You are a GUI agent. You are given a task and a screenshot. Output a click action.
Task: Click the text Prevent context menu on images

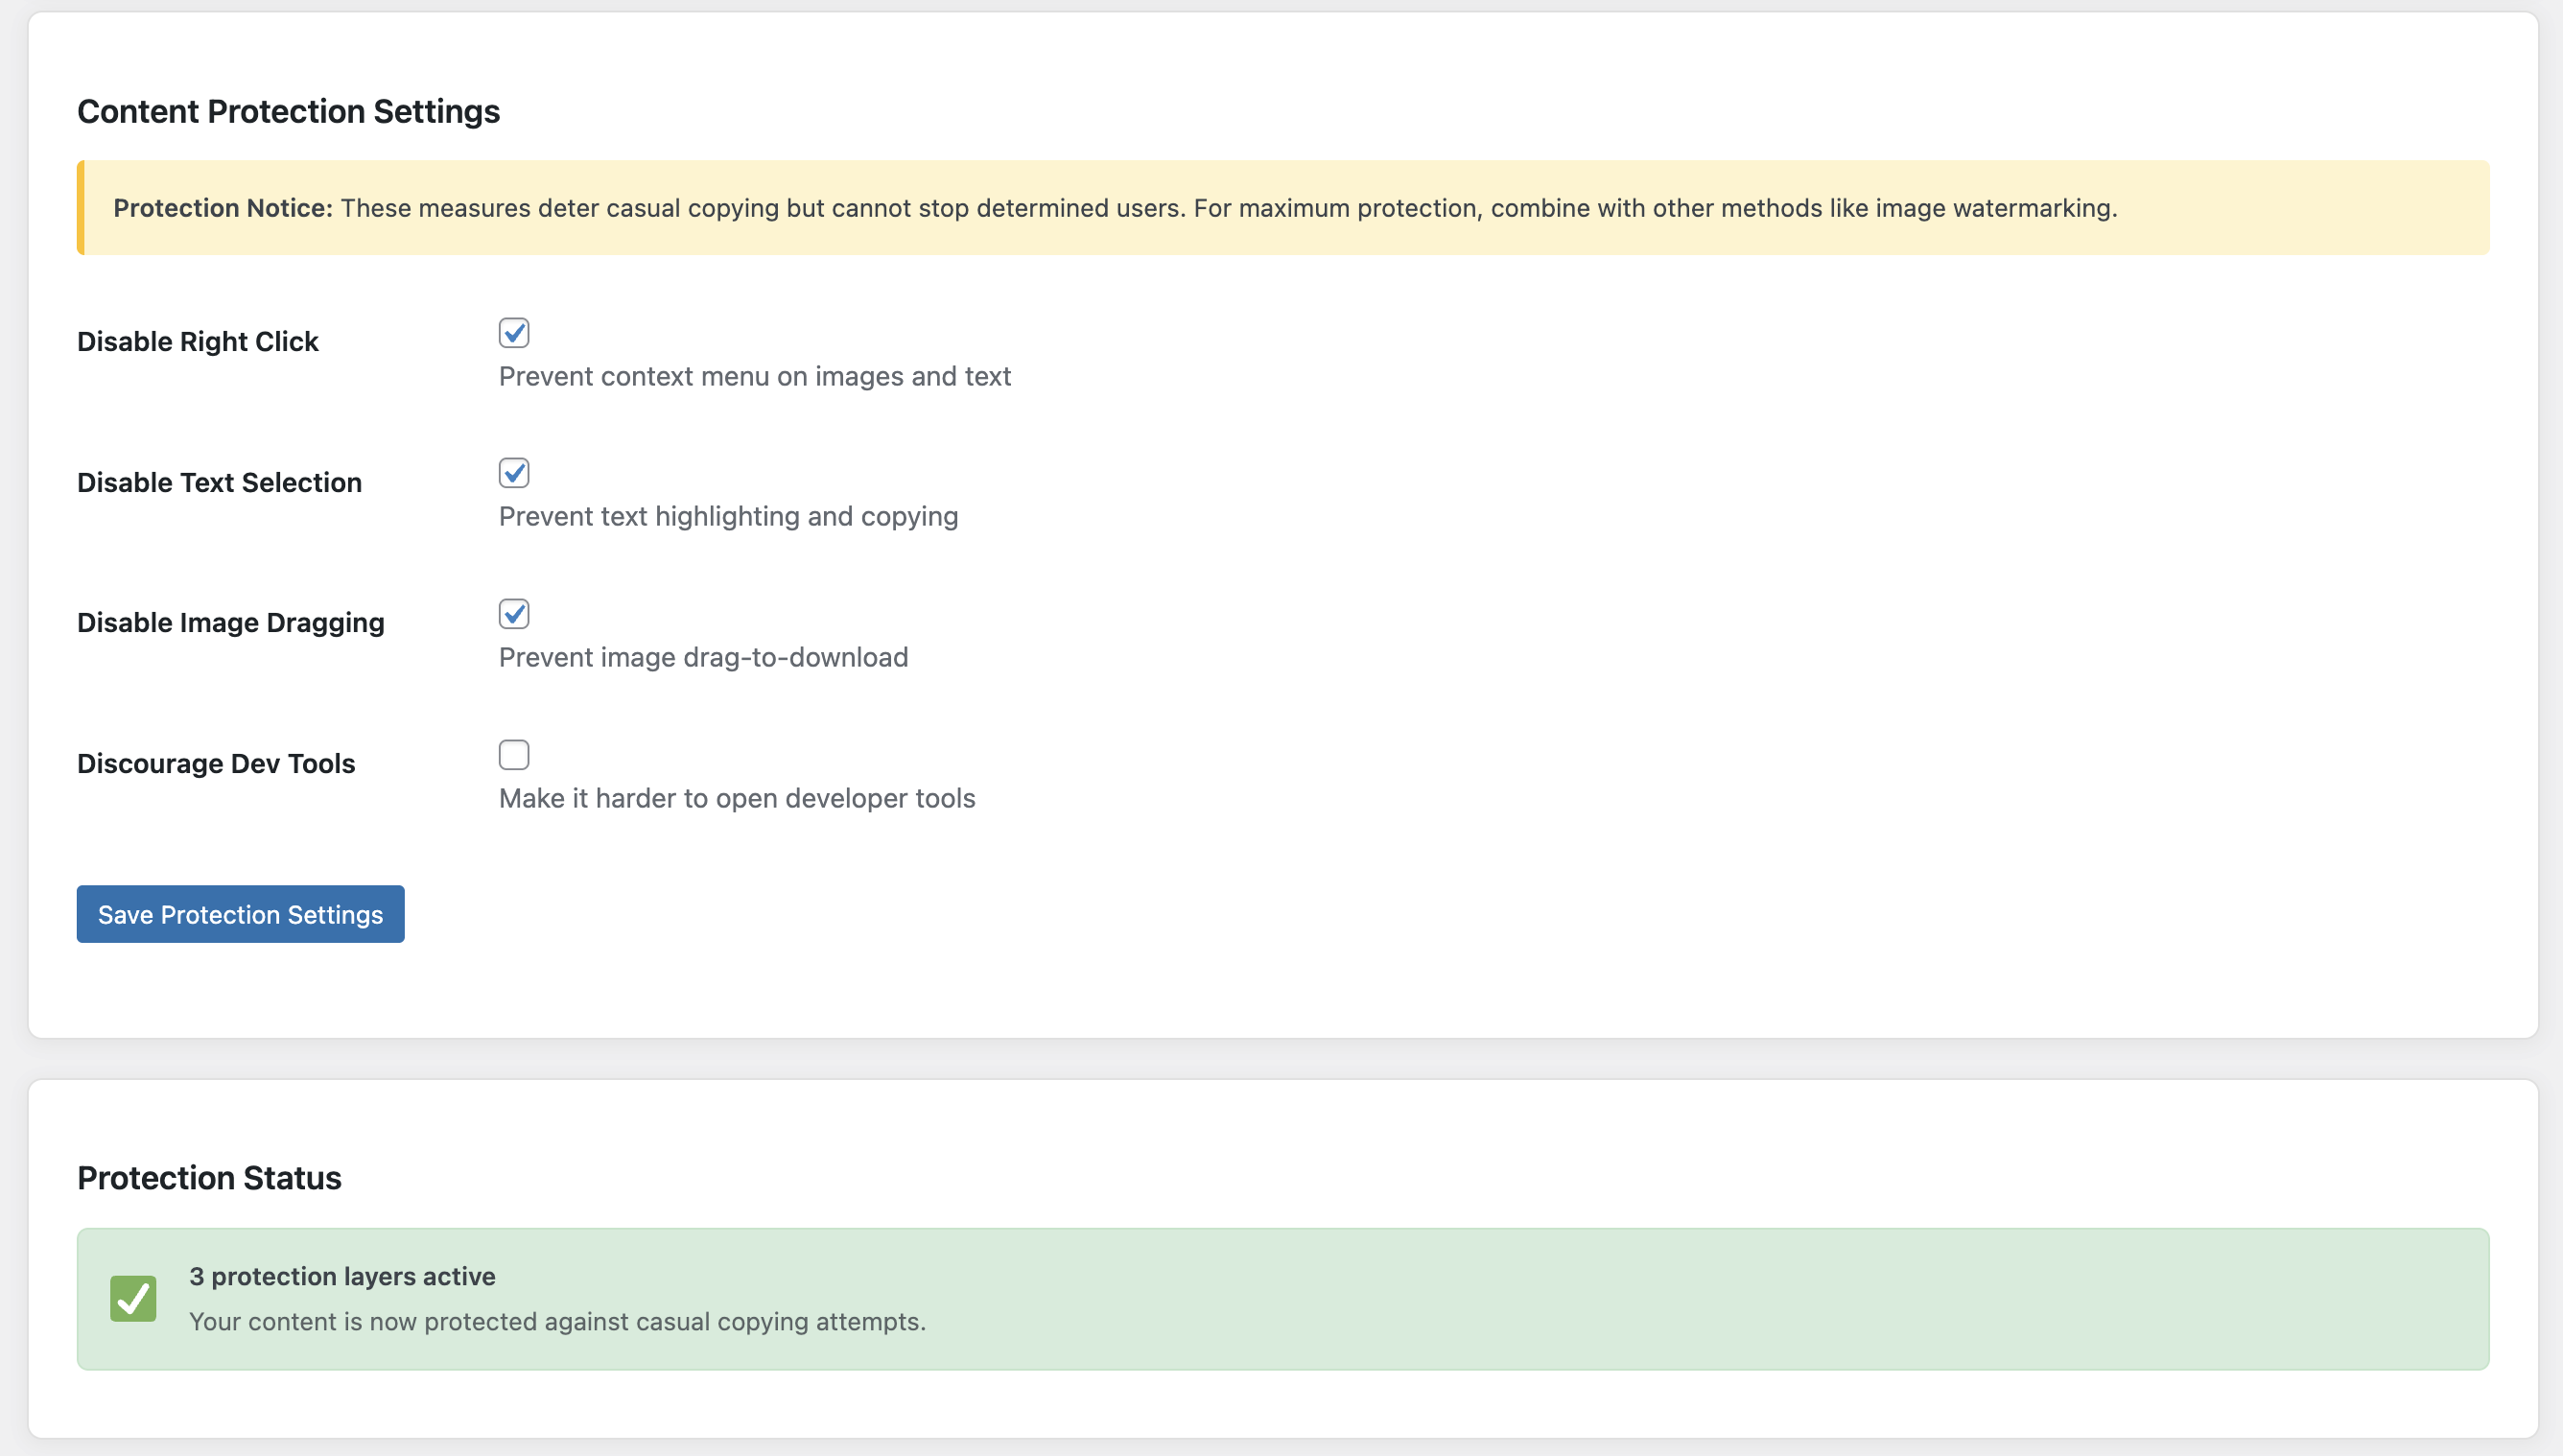pos(755,376)
